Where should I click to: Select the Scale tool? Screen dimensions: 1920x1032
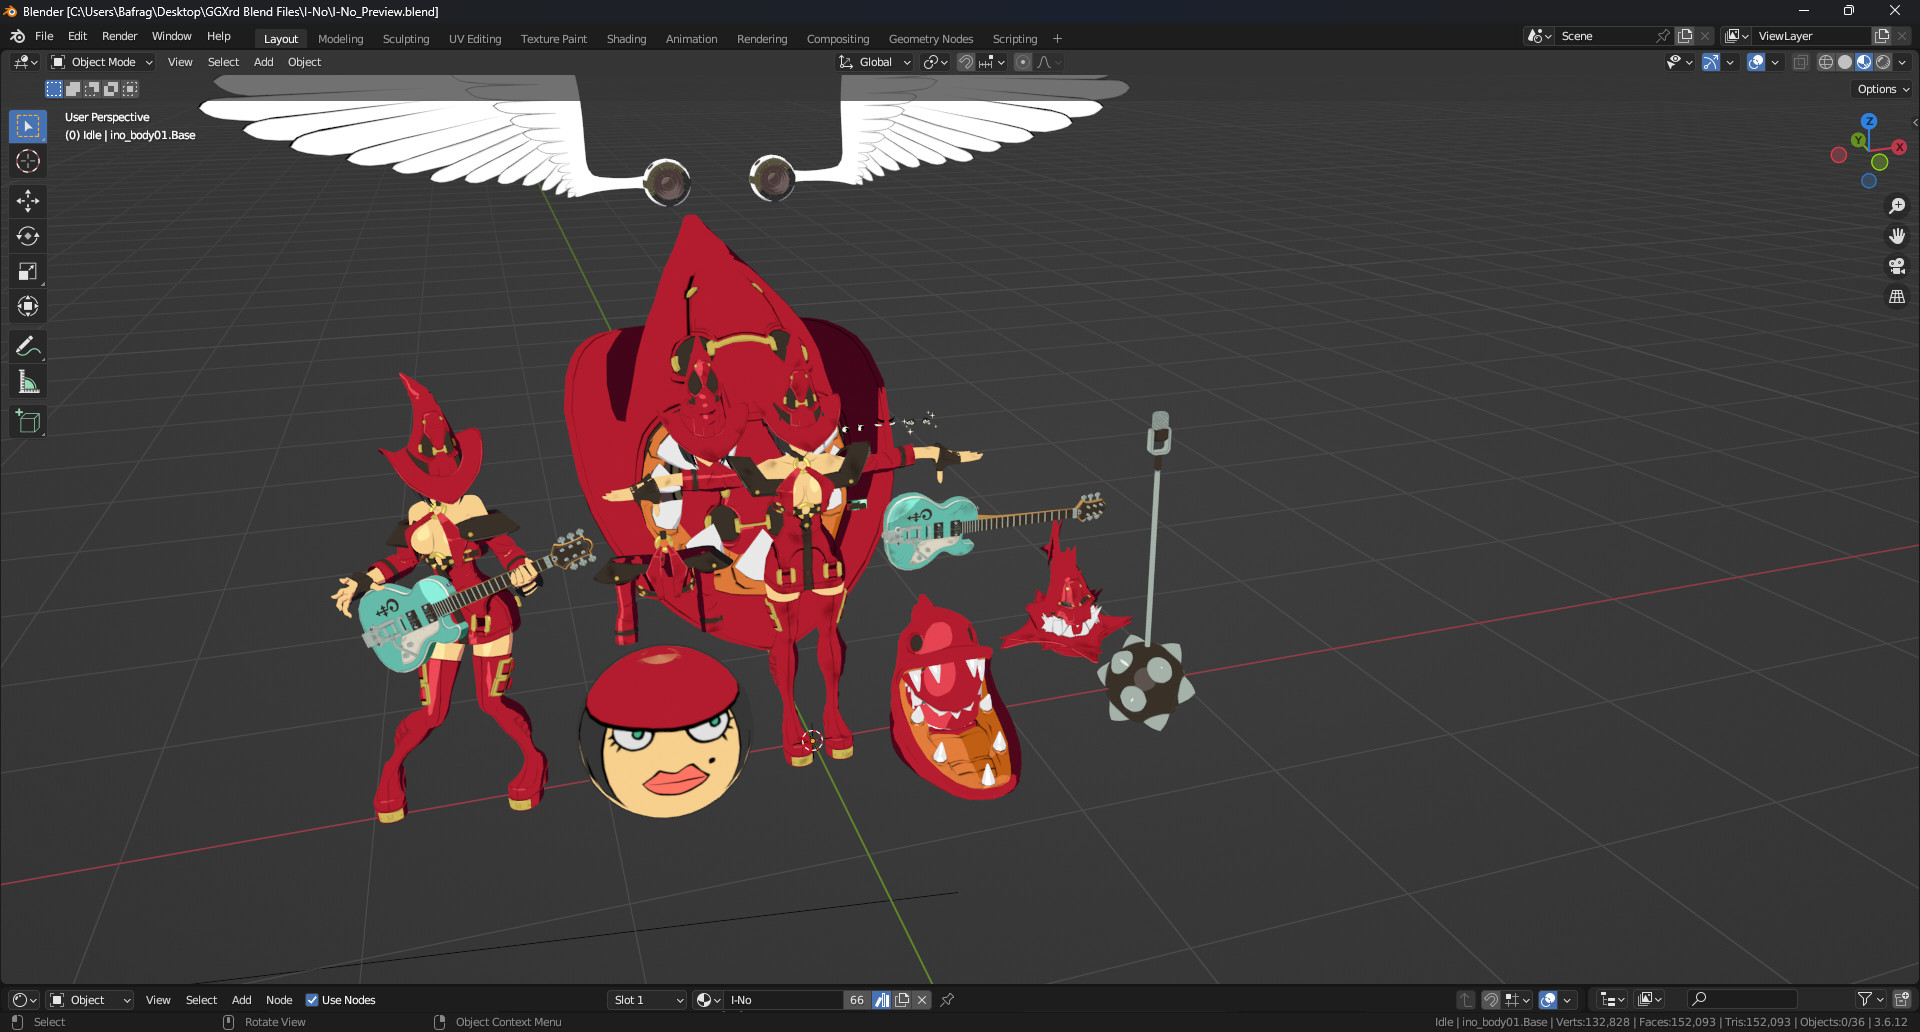pos(27,271)
